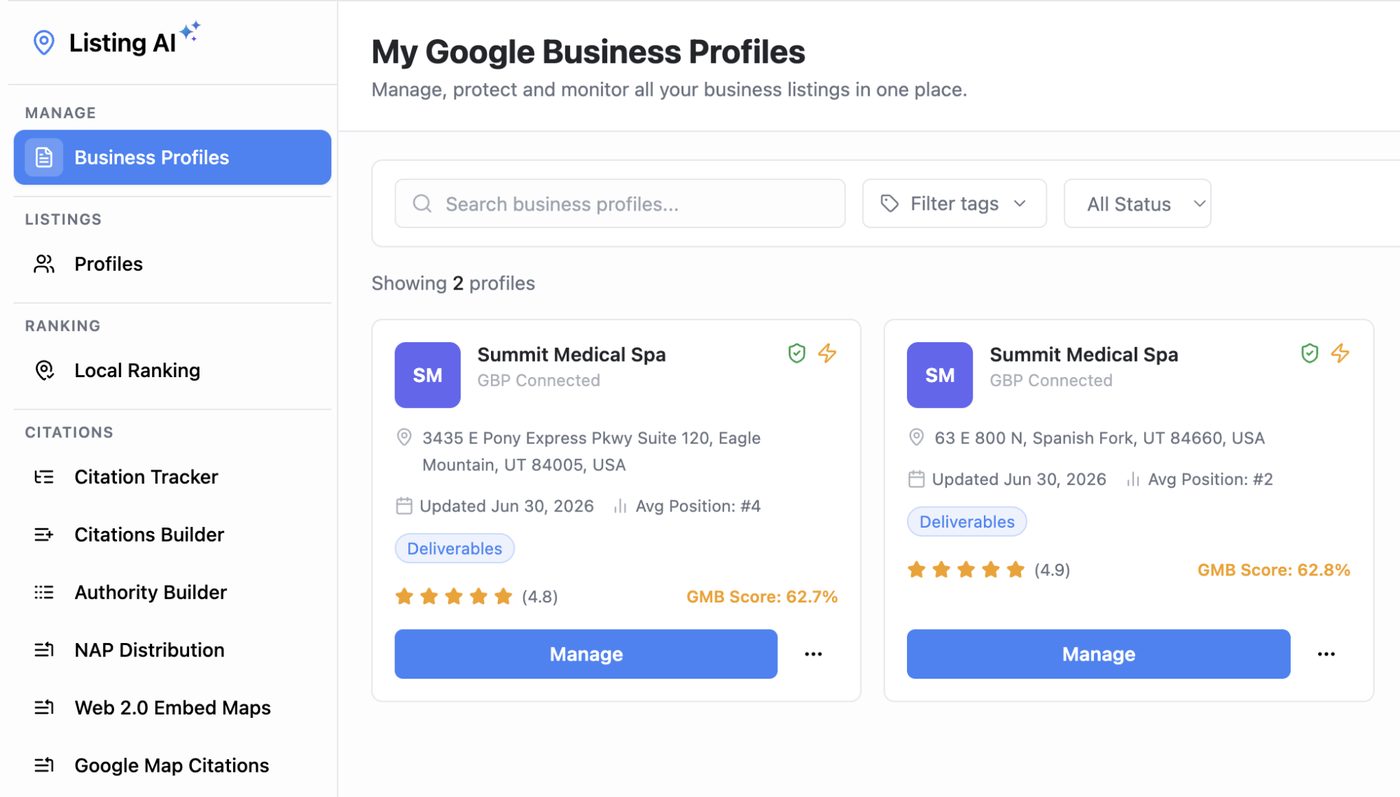Screen dimensions: 1400x797
Task: Click the Citations Builder icon
Action: tap(44, 535)
